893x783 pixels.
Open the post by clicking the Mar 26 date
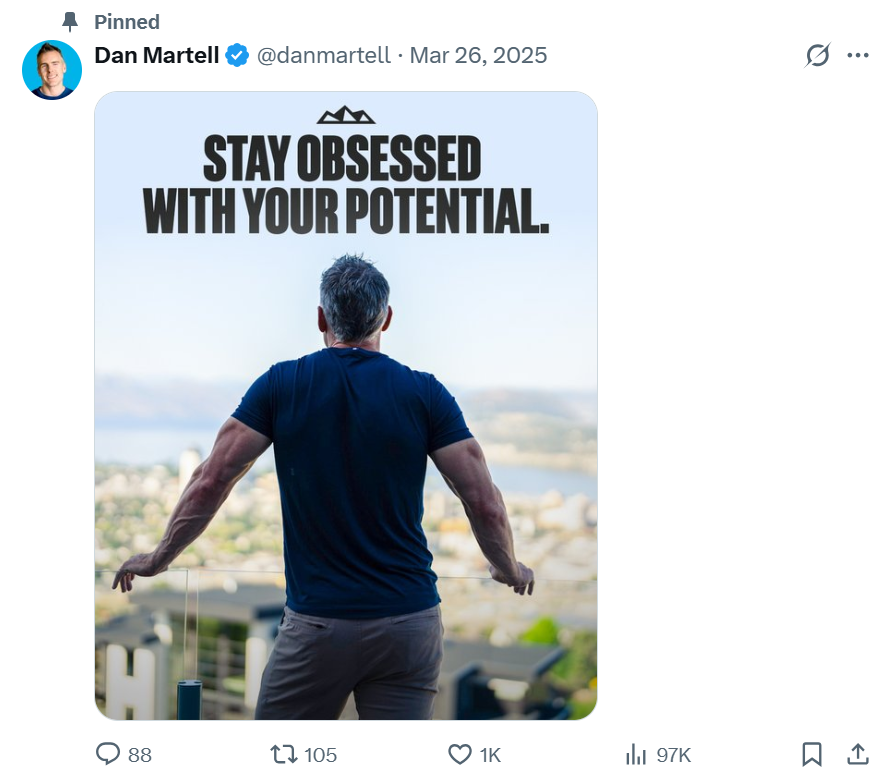pyautogui.click(x=478, y=56)
